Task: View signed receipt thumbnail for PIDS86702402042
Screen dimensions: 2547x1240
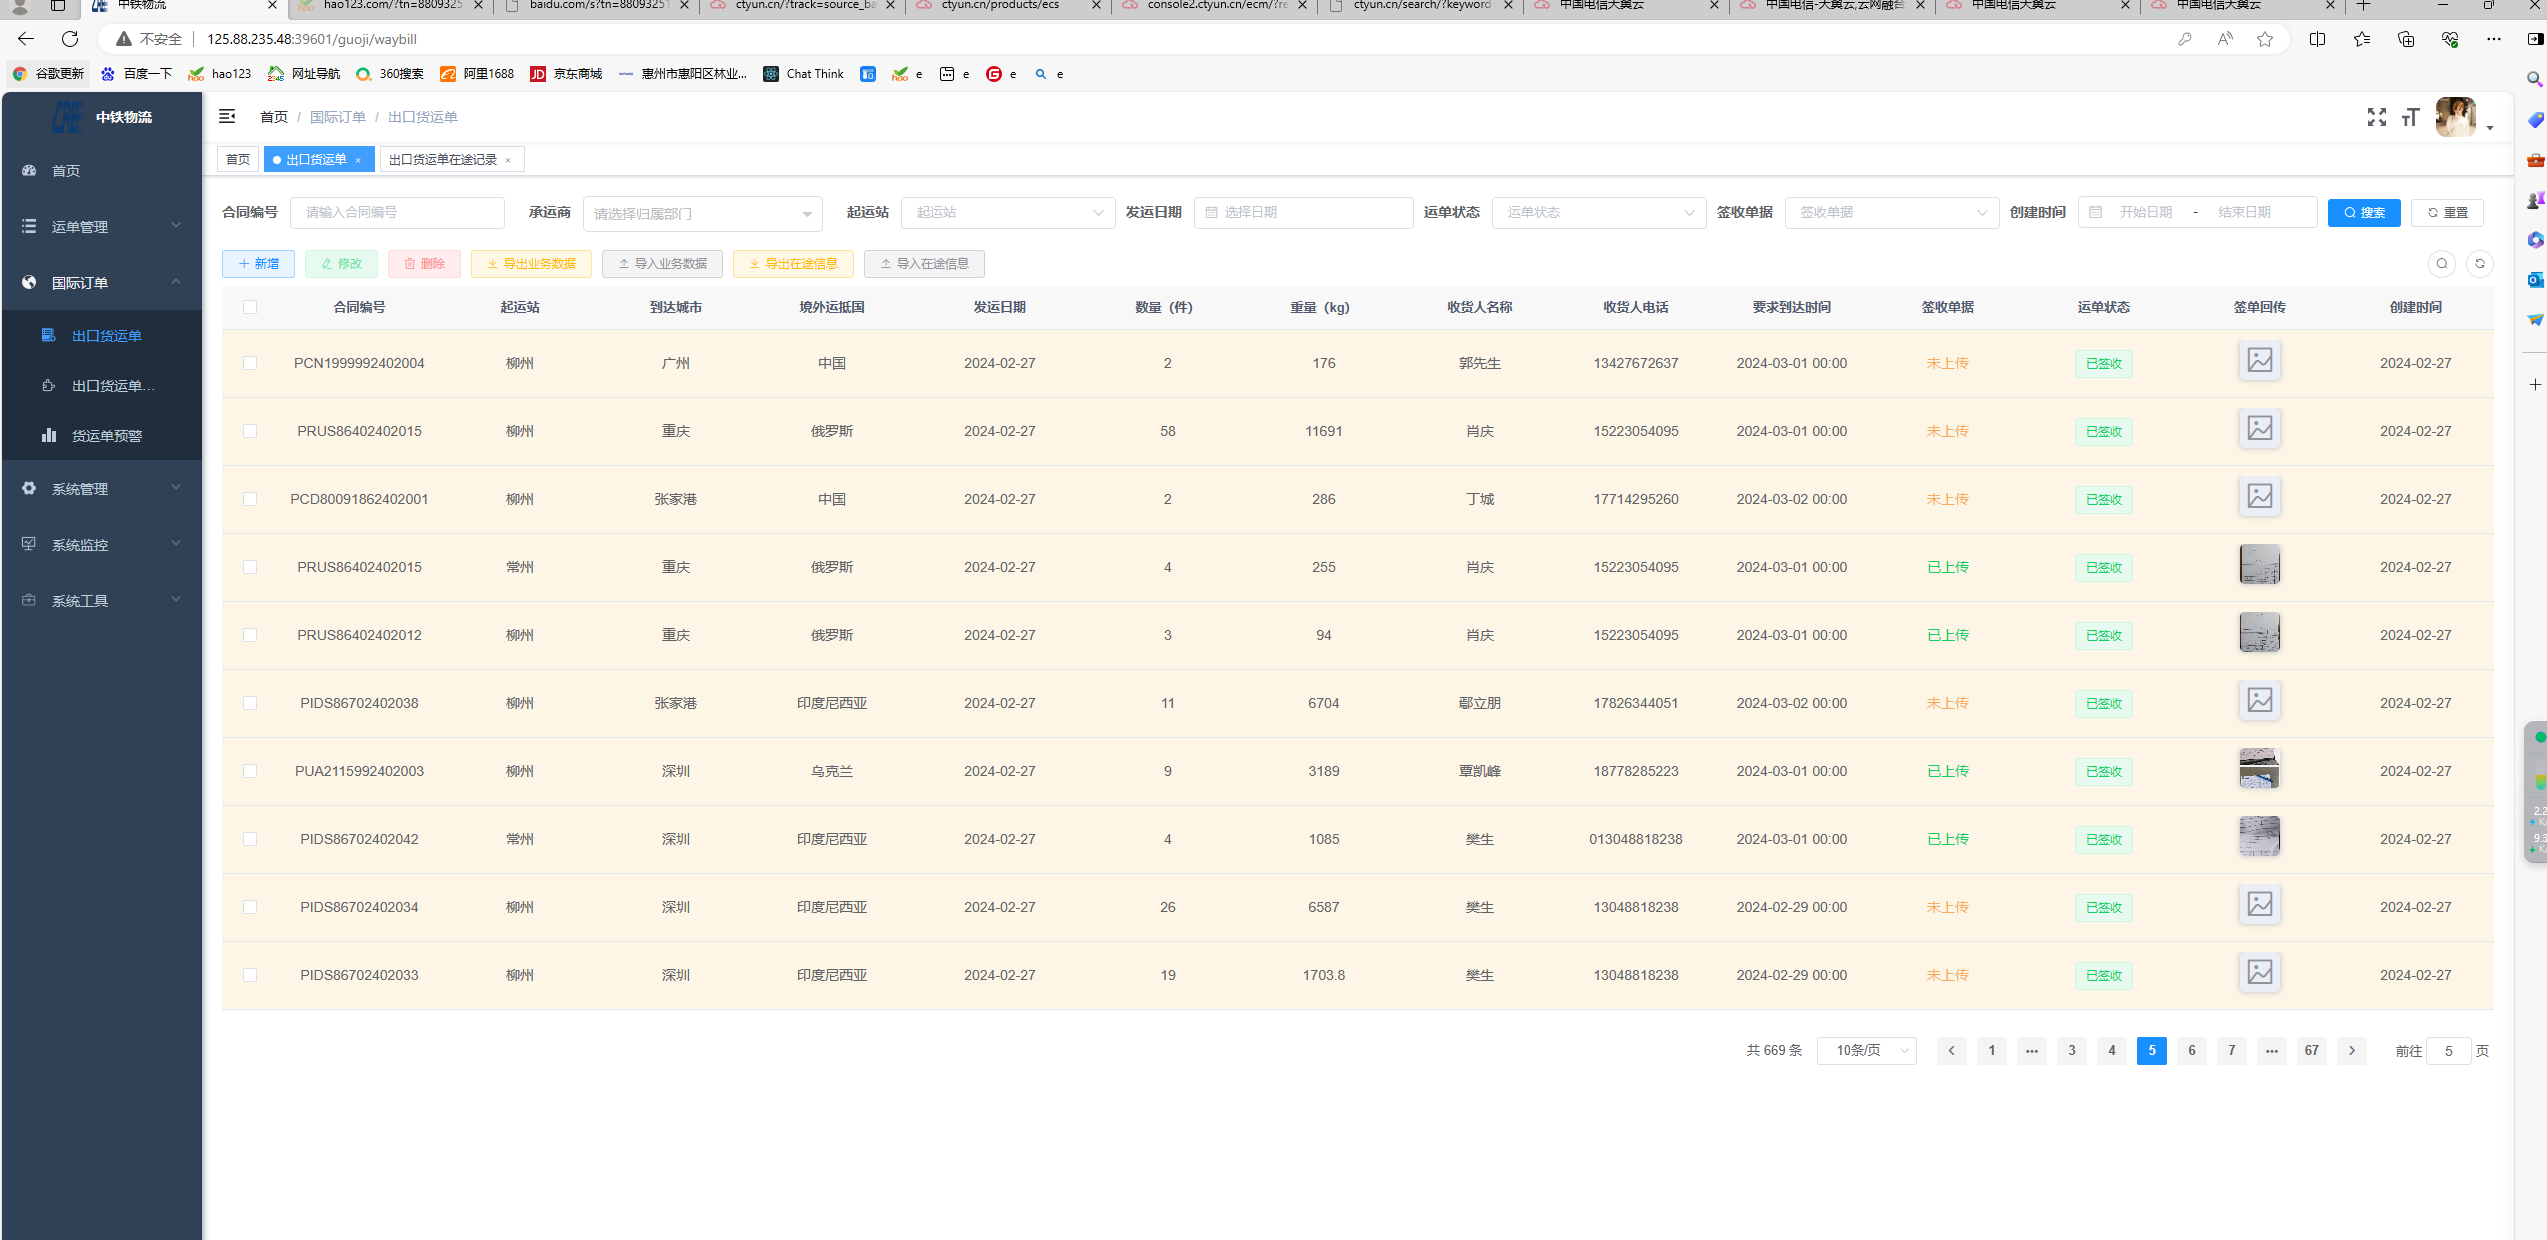Action: click(2259, 836)
